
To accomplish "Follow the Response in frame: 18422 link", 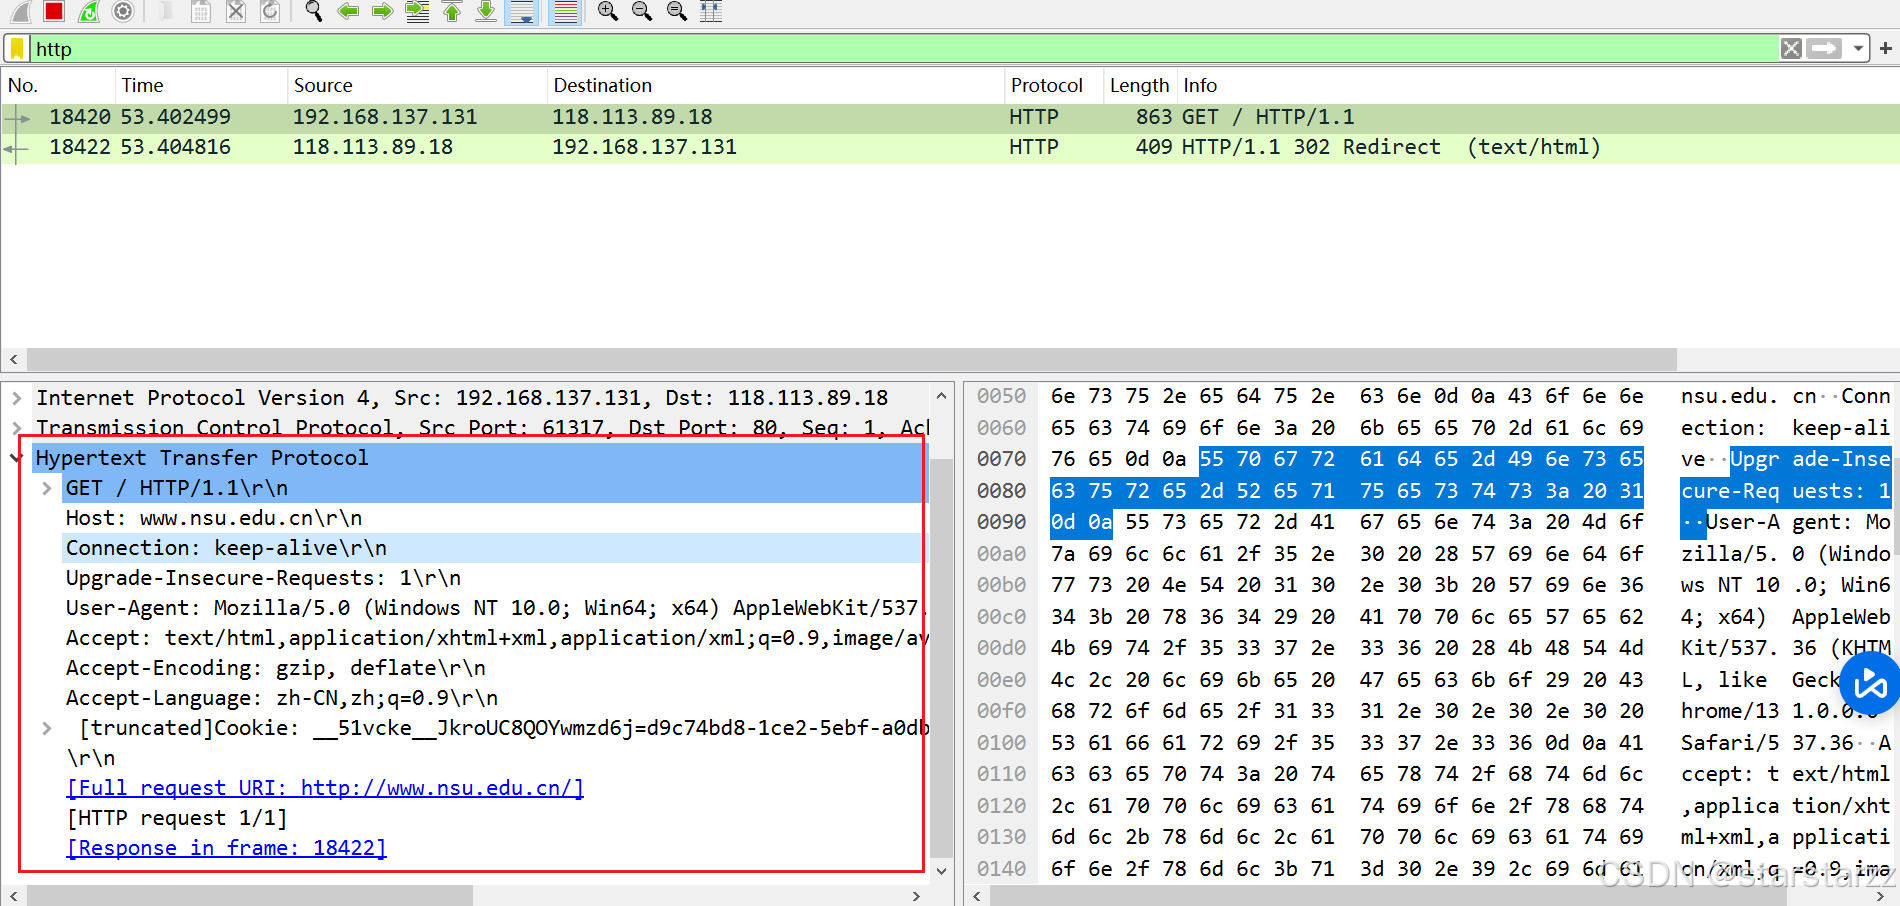I will 226,848.
